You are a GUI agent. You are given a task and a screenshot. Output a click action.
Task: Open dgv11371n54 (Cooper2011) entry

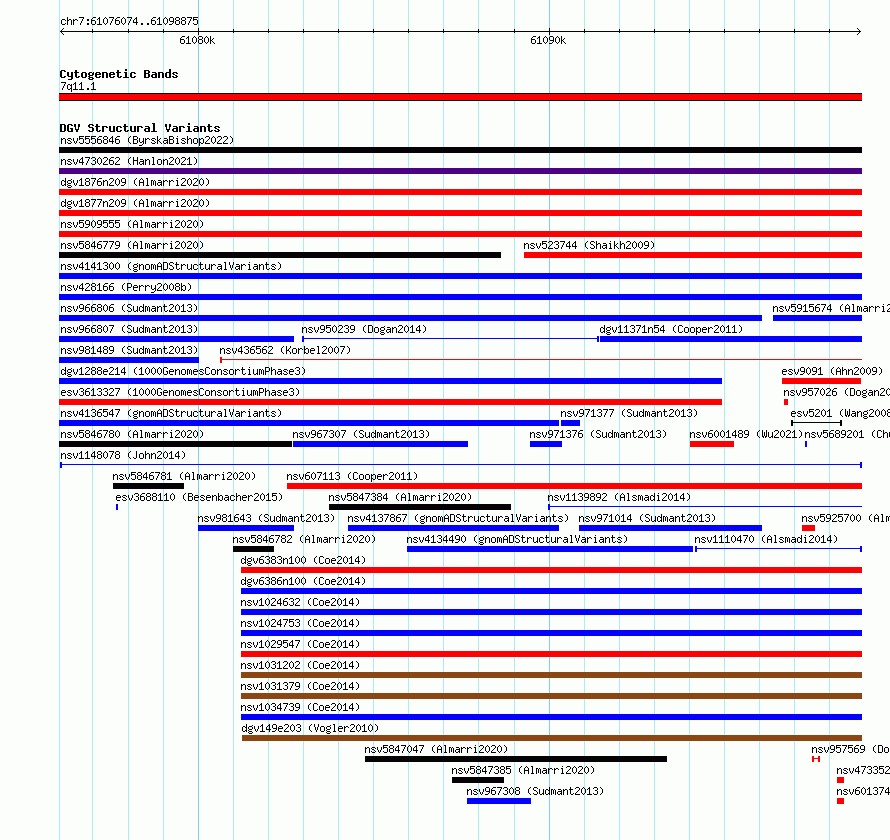(x=671, y=329)
